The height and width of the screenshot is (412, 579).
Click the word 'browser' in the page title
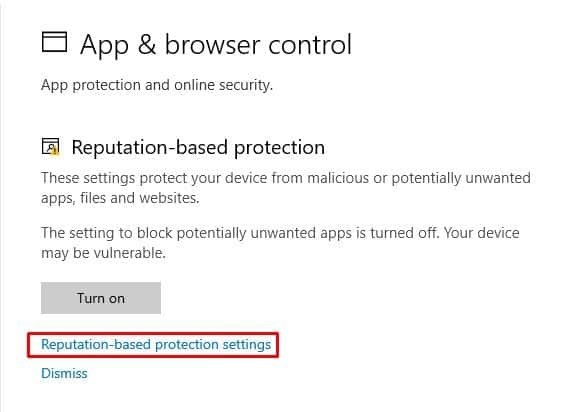[212, 45]
